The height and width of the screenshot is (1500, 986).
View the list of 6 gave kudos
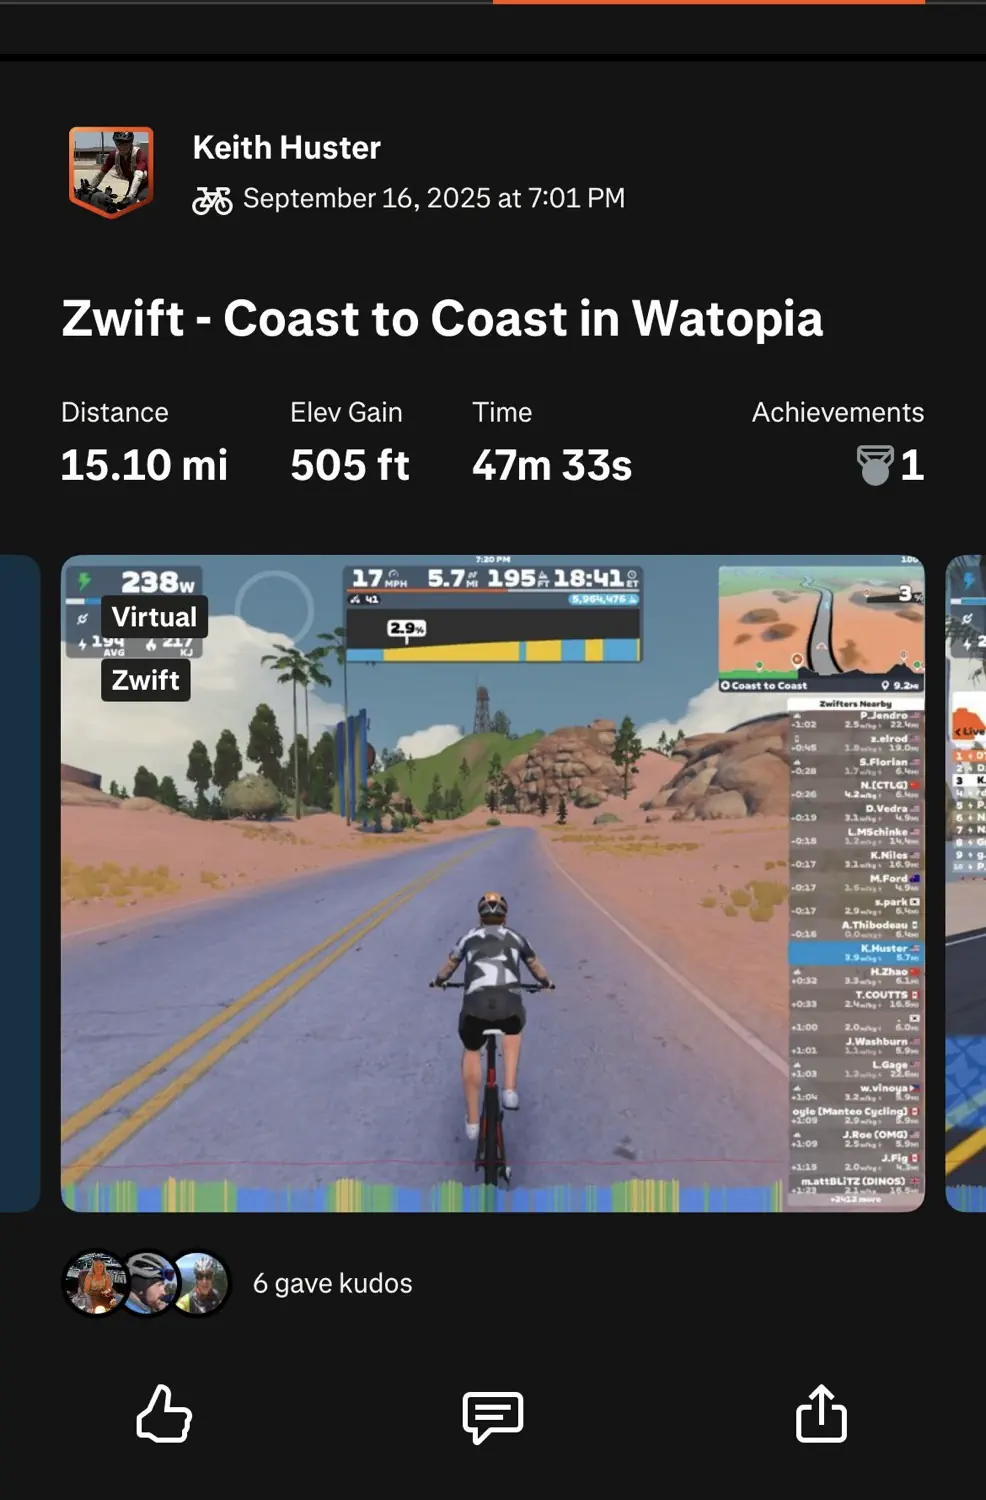click(333, 1283)
